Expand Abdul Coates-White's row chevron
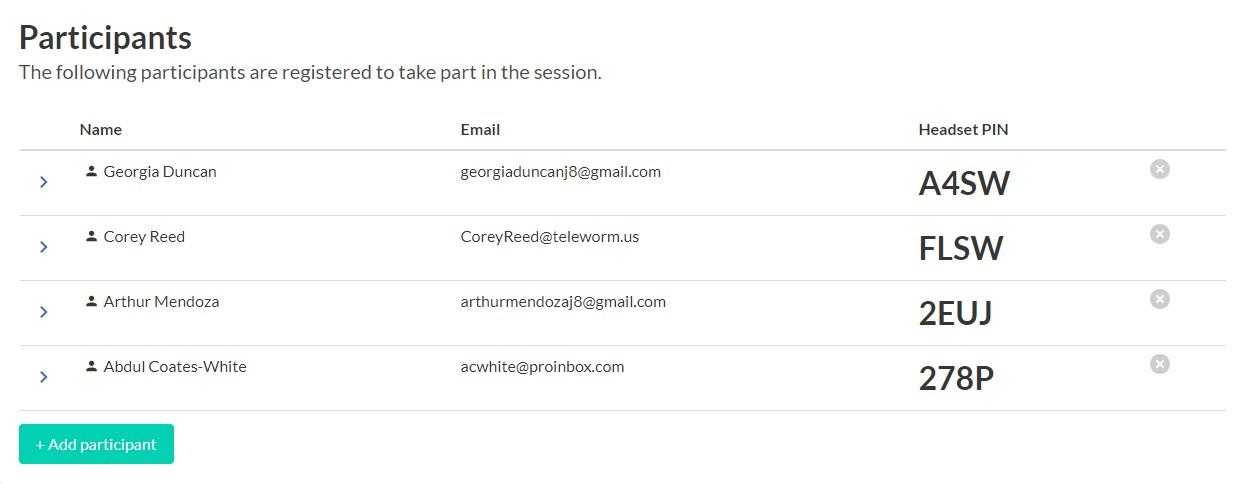The width and height of the screenshot is (1243, 484). (x=44, y=377)
